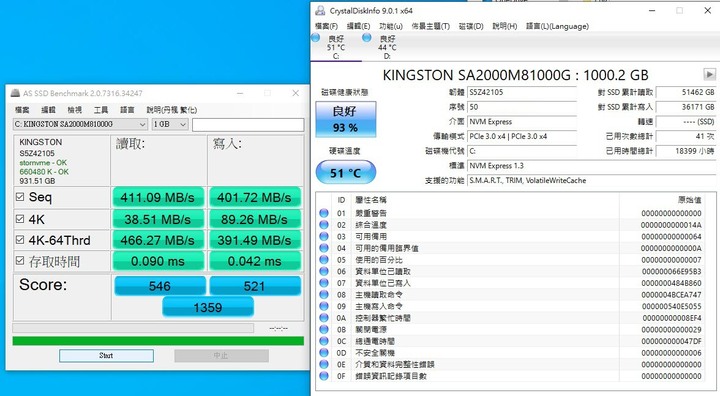Click the 51 °C temperature button

[346, 173]
